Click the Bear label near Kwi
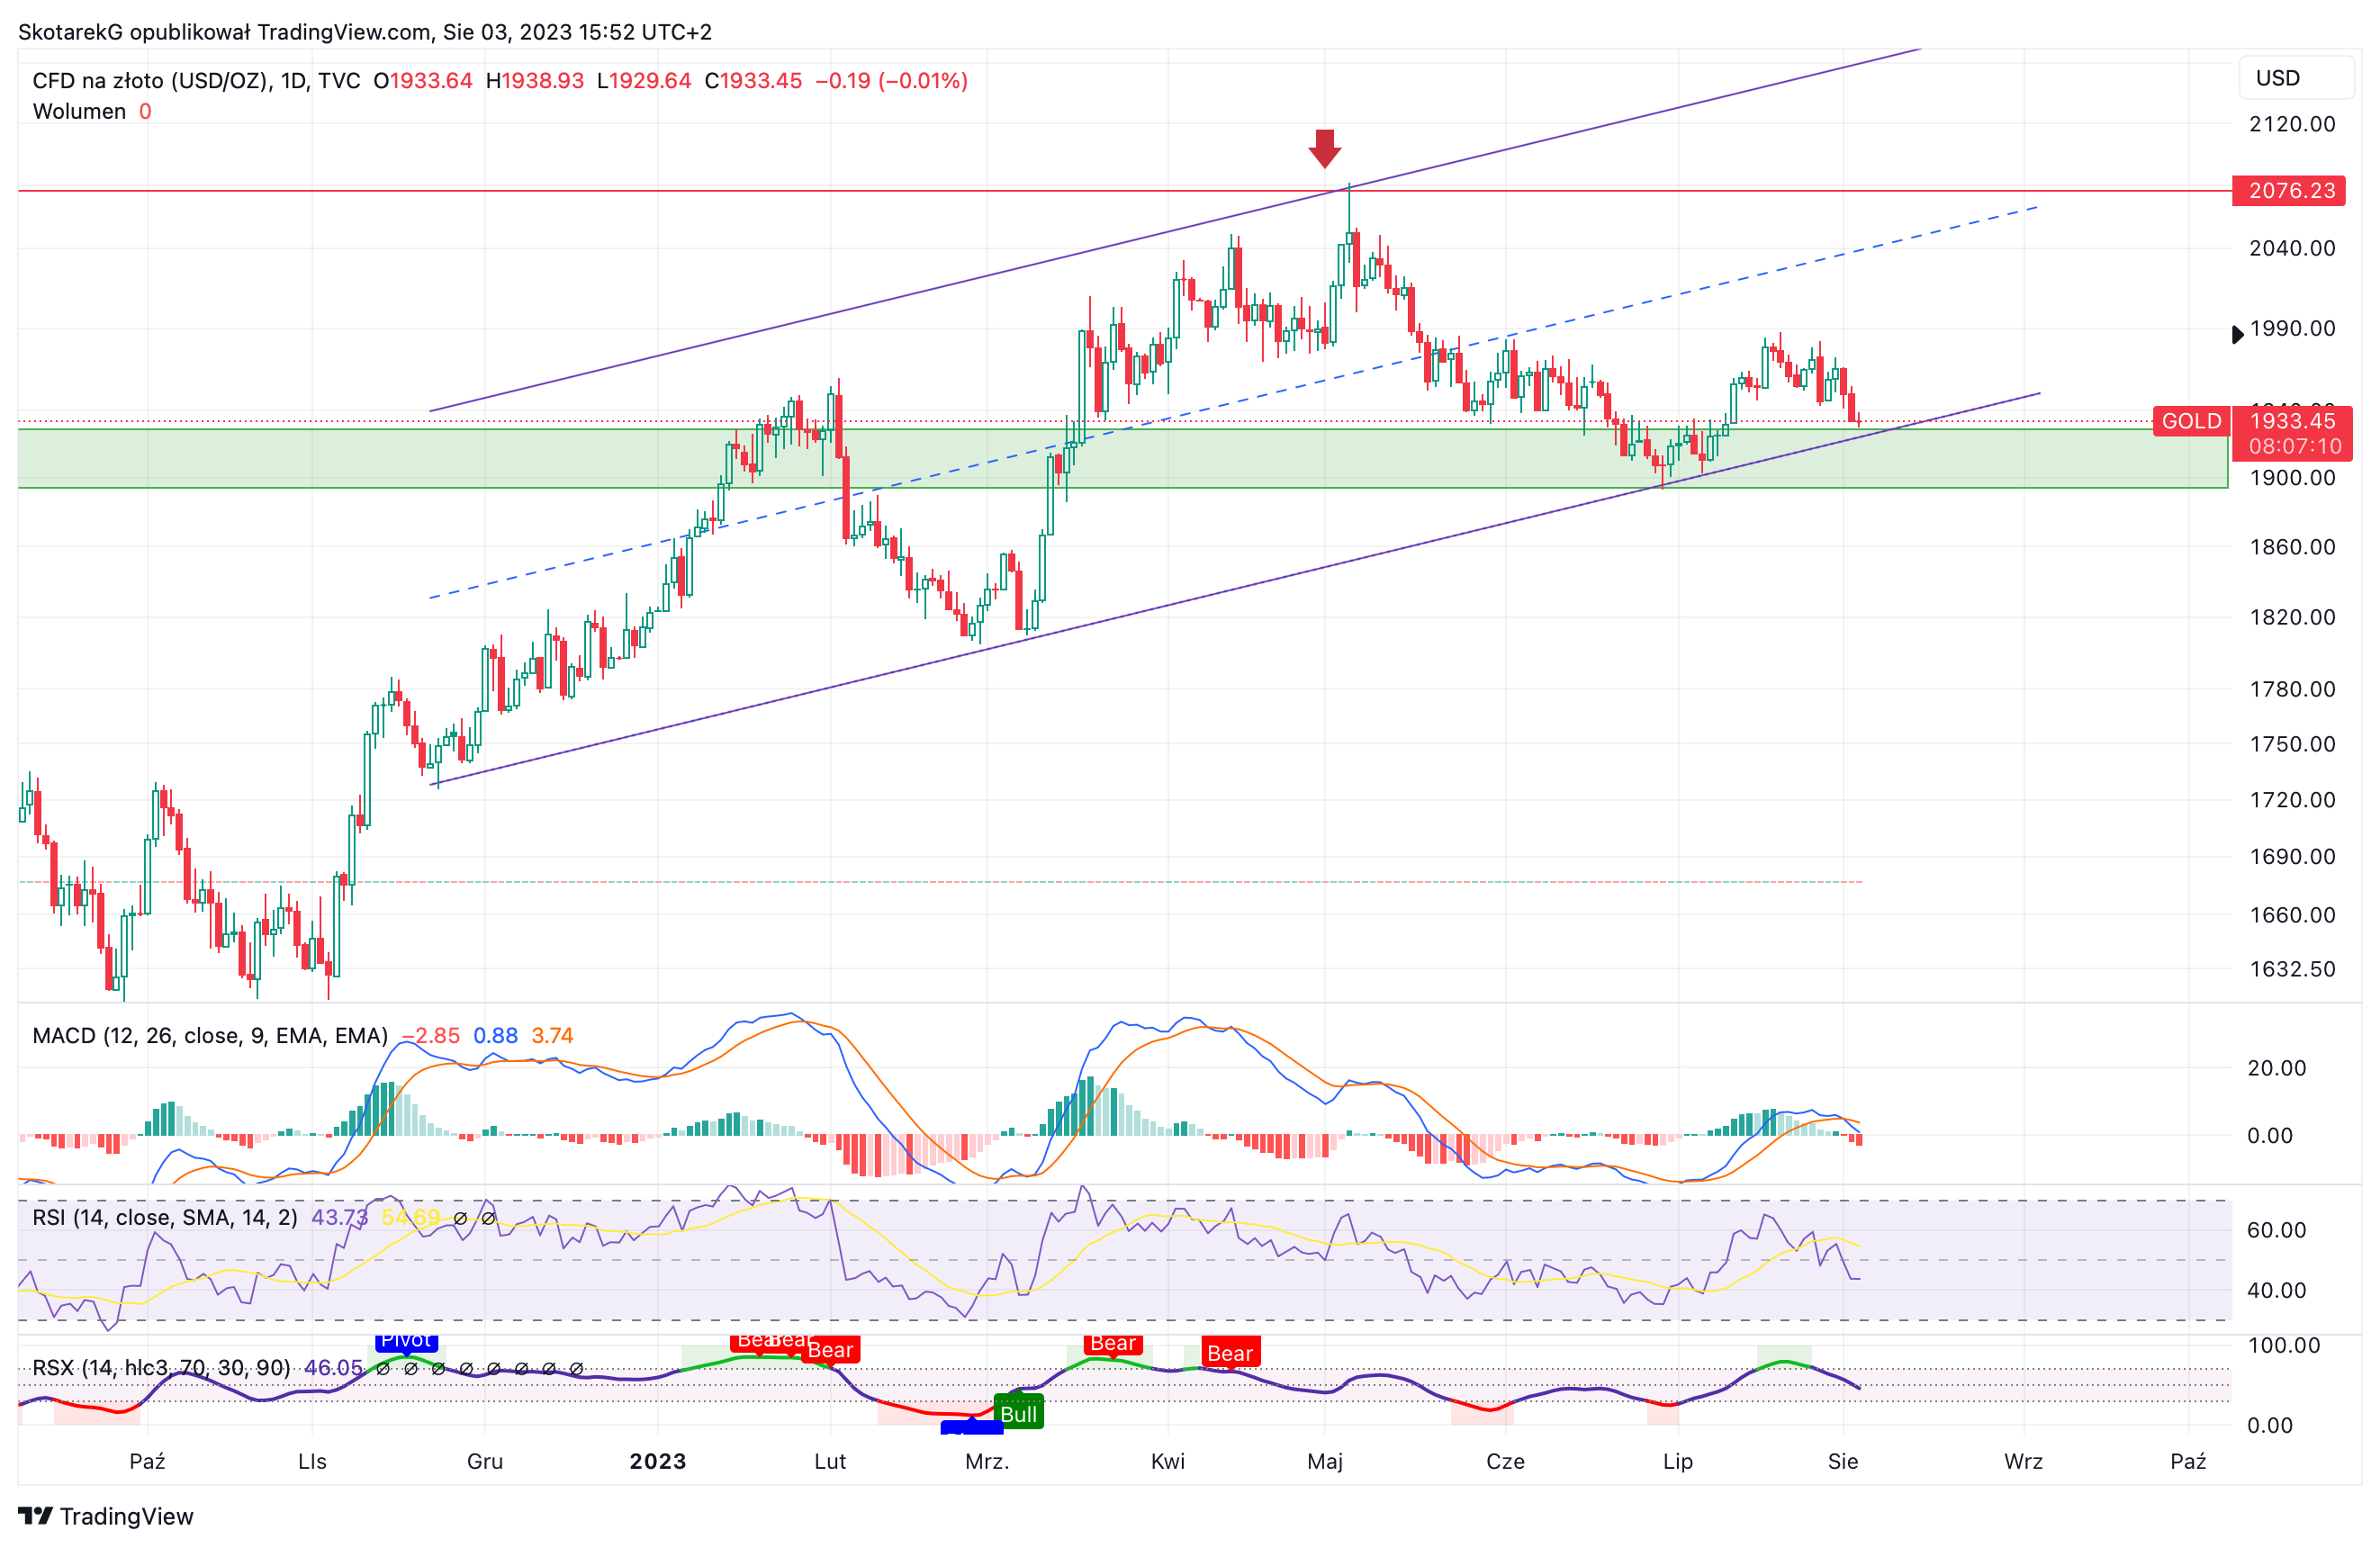Screen dimensions: 2380x1548 tap(1112, 1343)
